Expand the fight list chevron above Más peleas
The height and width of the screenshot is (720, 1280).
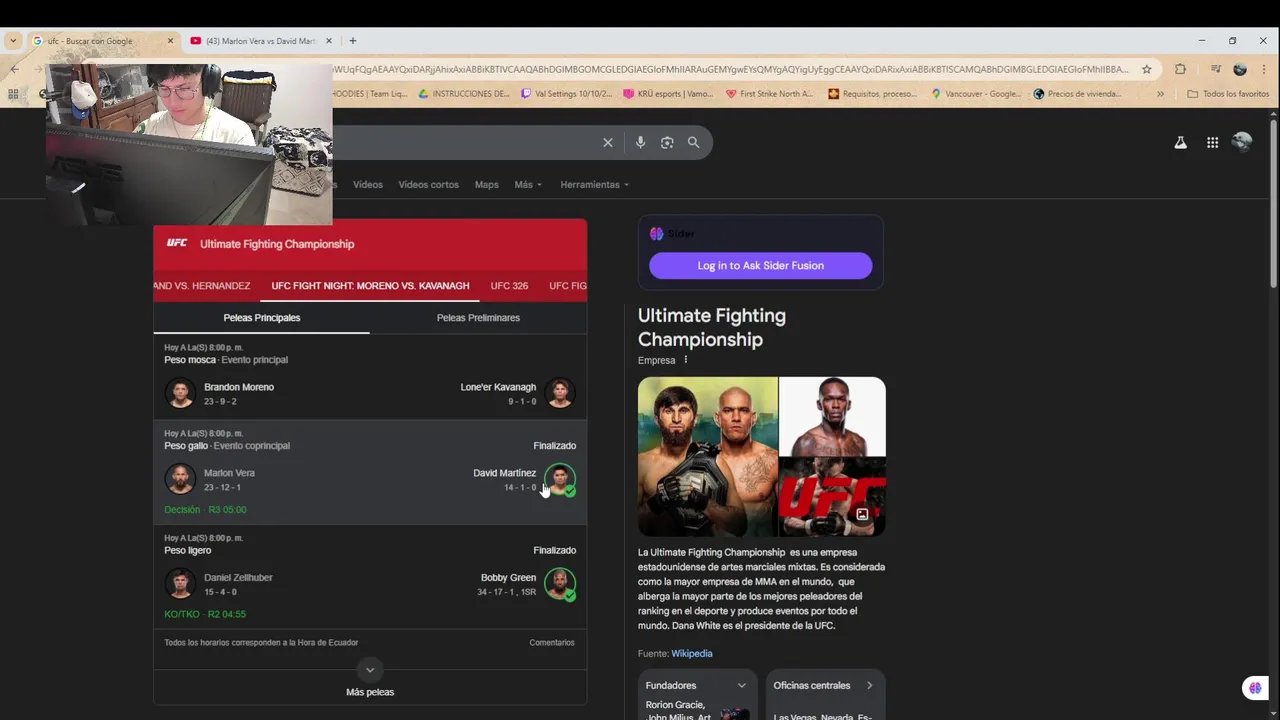370,670
